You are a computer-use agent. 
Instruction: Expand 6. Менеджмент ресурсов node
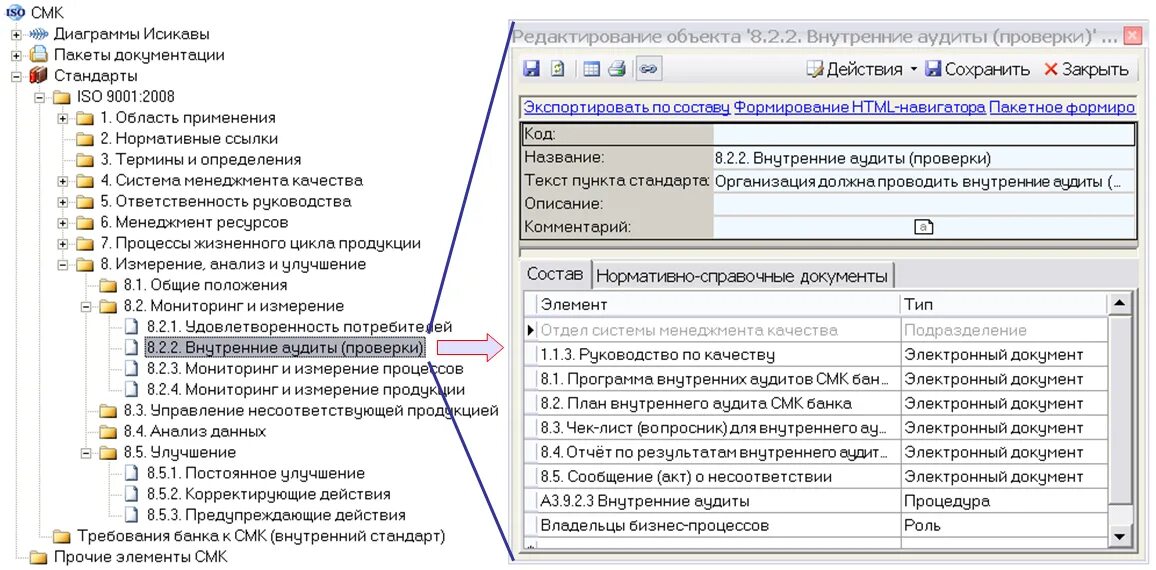point(63,223)
